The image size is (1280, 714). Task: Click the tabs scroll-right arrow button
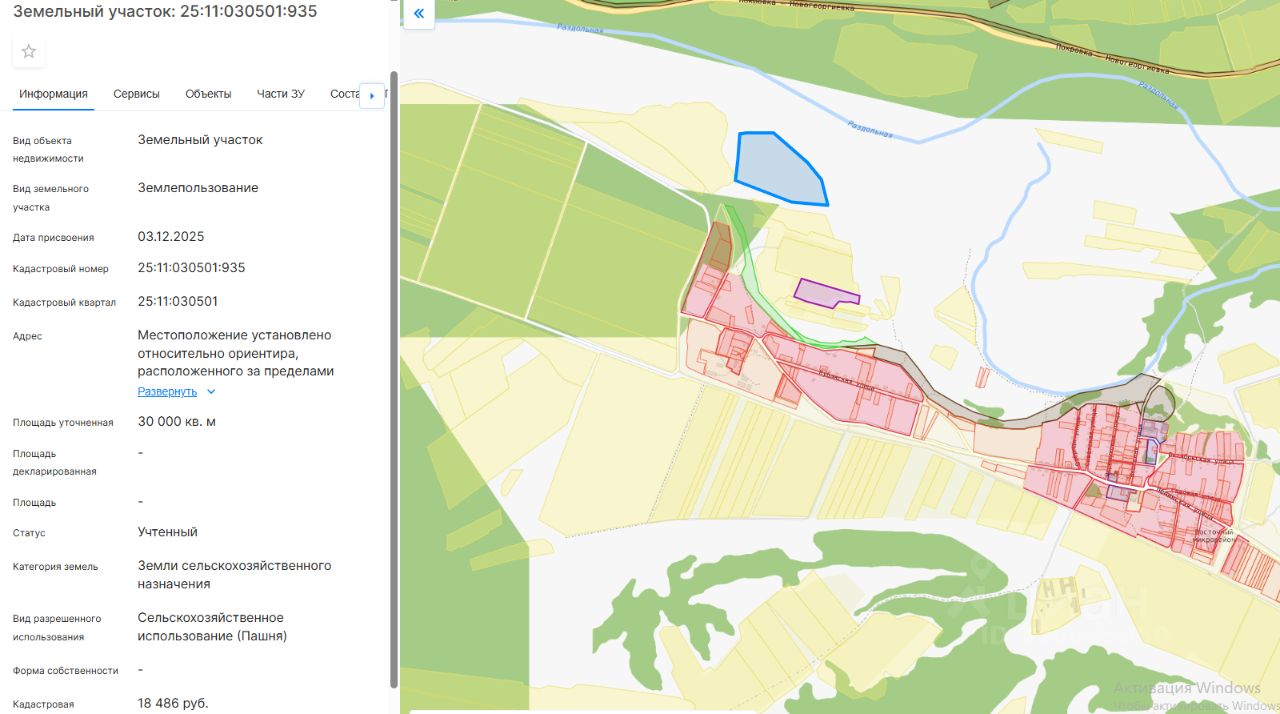[372, 95]
